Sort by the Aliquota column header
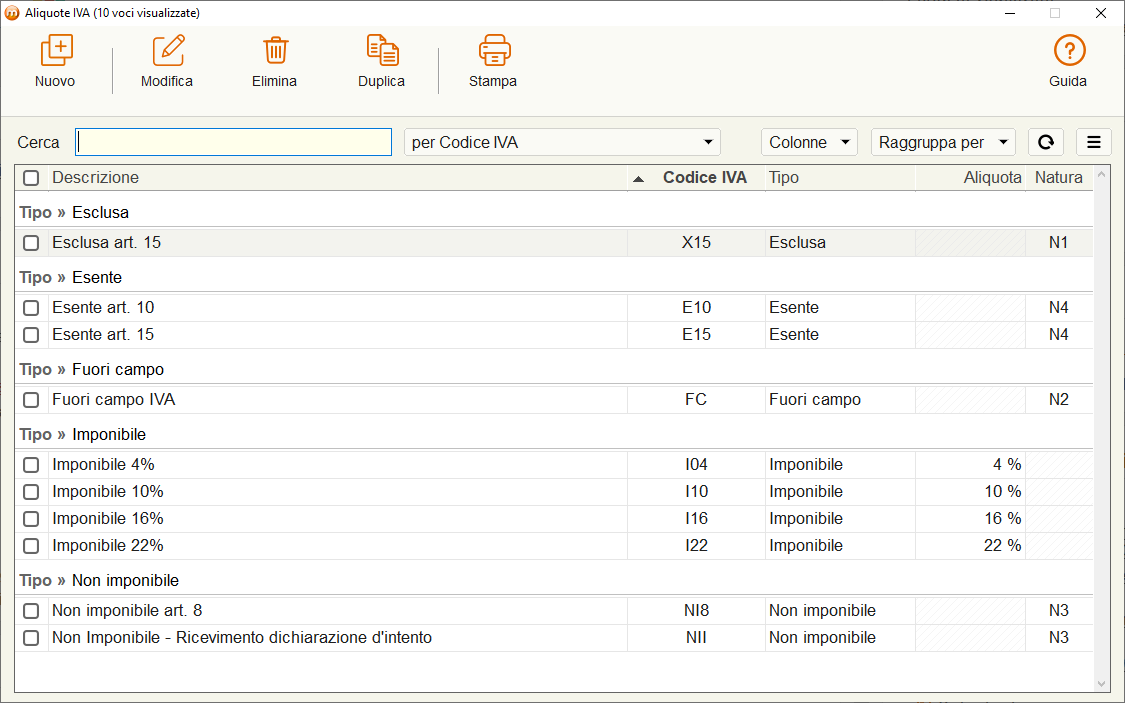This screenshot has width=1125, height=703. point(971,178)
